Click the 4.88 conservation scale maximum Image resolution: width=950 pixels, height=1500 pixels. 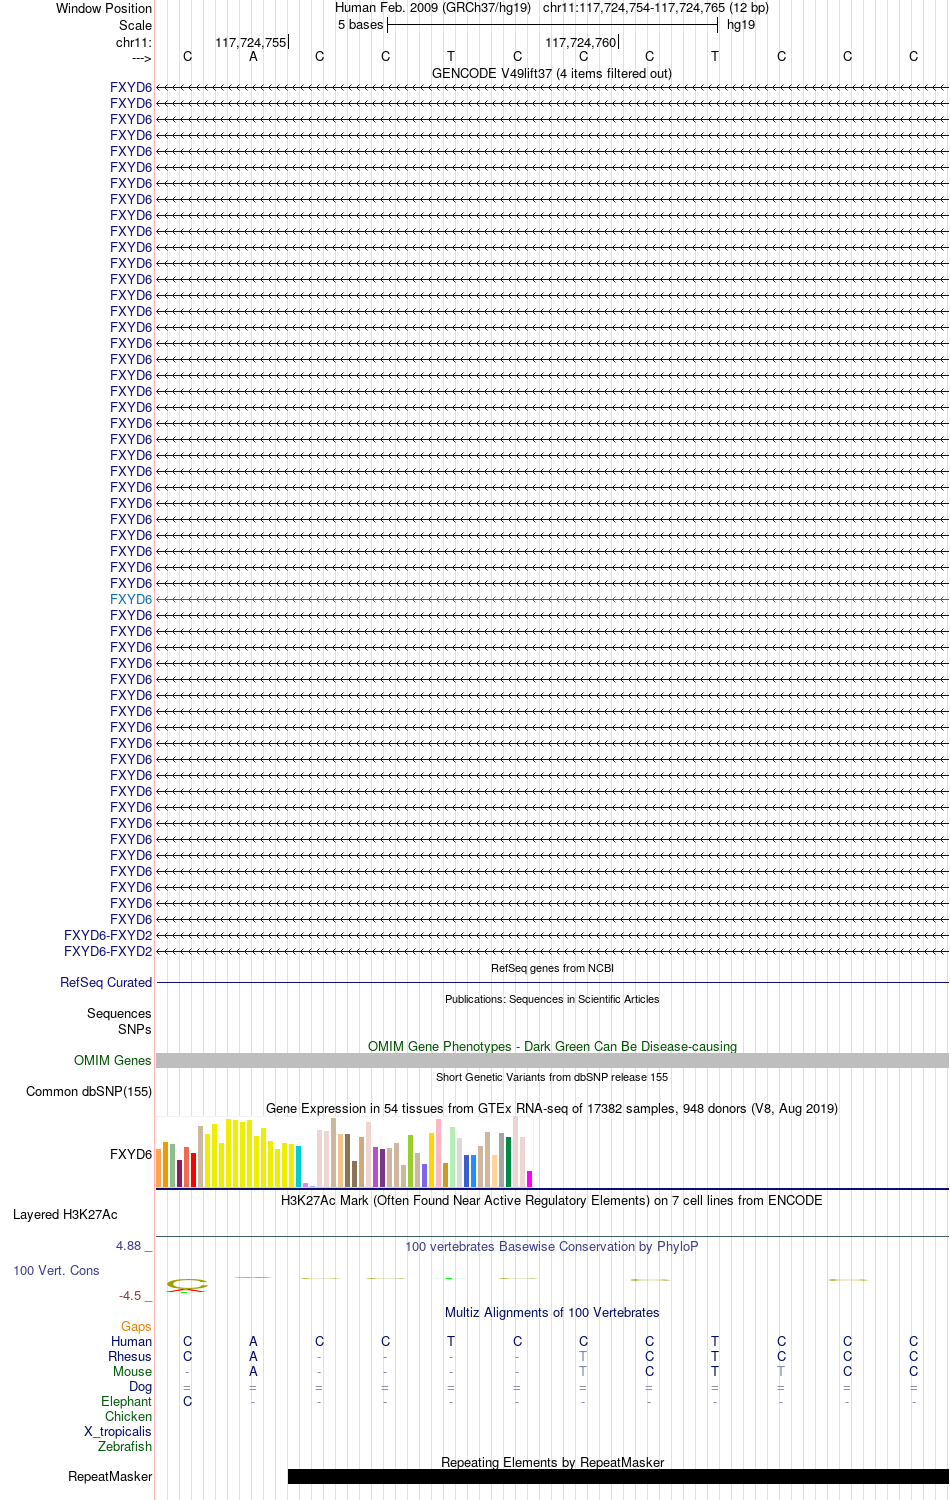click(129, 1245)
